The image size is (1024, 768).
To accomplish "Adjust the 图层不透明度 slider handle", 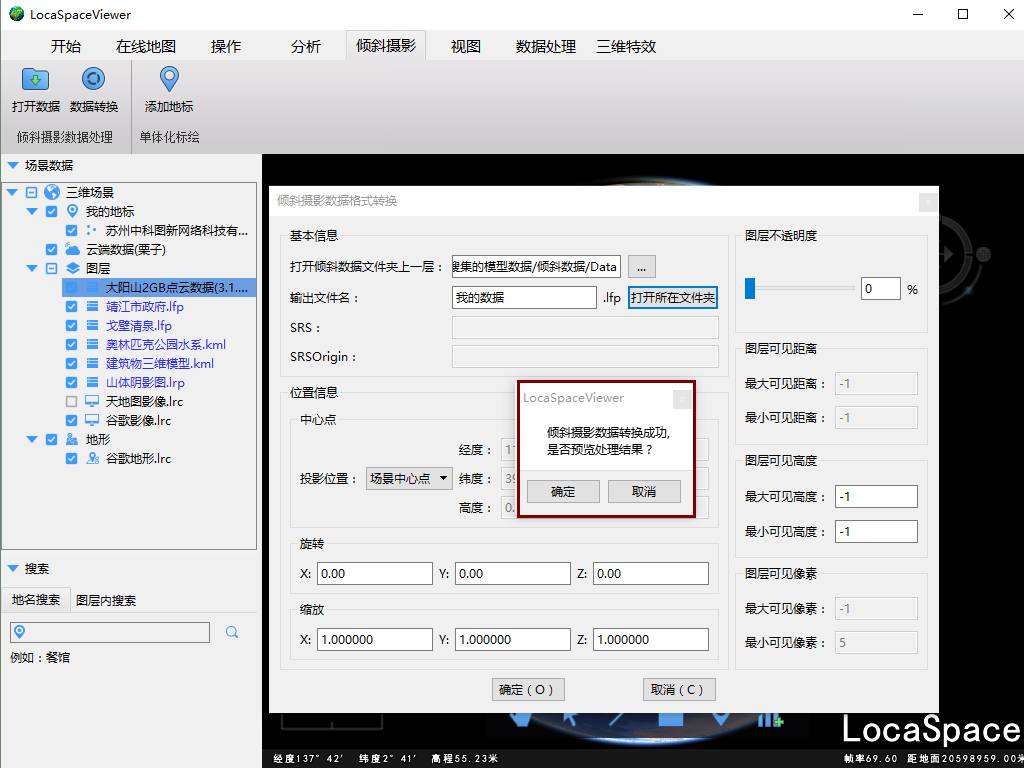I will (750, 288).
